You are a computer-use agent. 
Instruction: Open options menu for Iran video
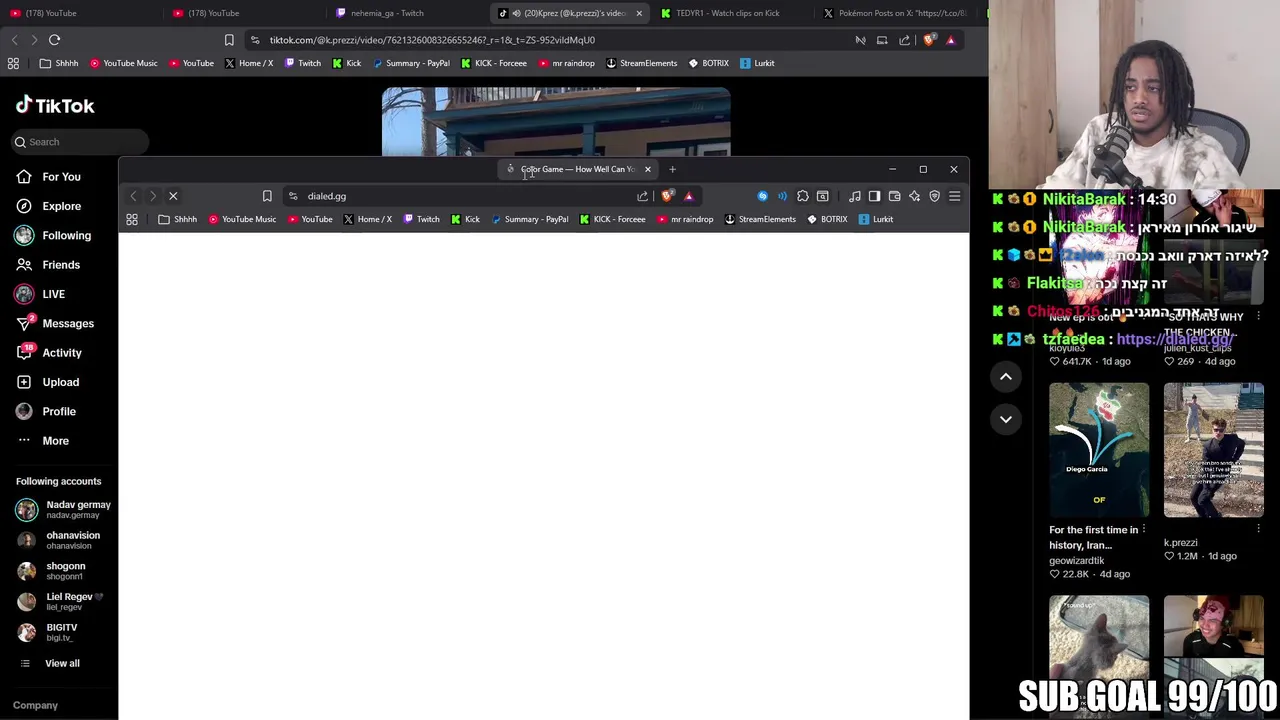pos(1144,529)
